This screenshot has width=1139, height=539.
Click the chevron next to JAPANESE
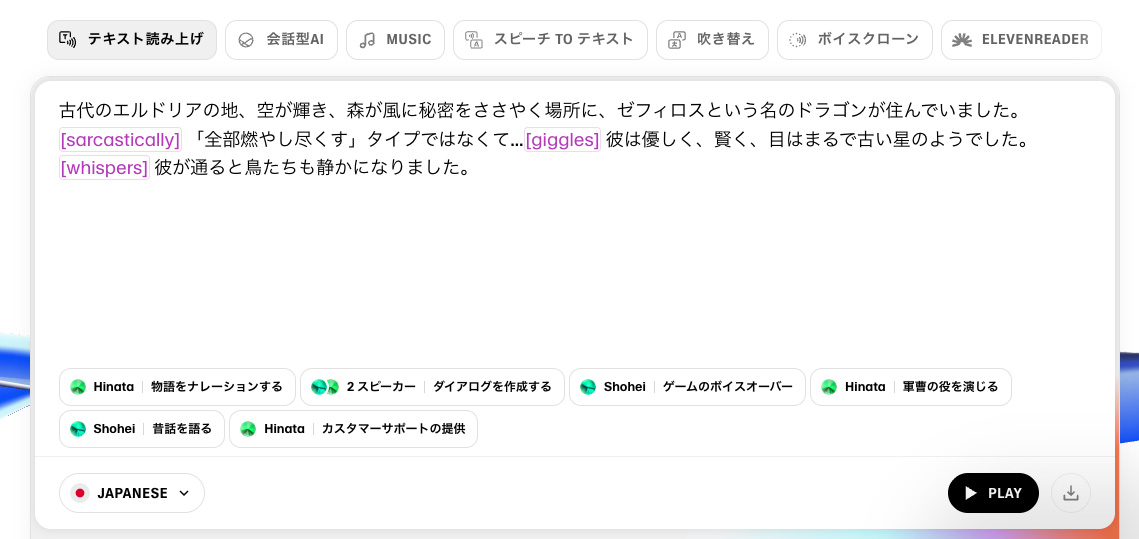(x=184, y=493)
